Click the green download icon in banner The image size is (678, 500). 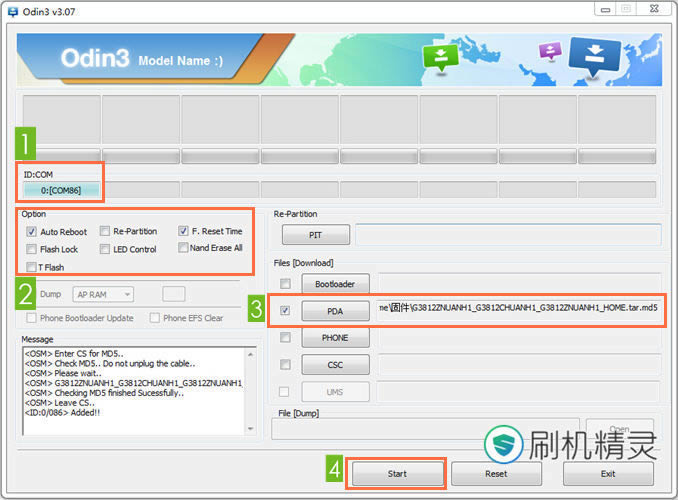tap(439, 58)
